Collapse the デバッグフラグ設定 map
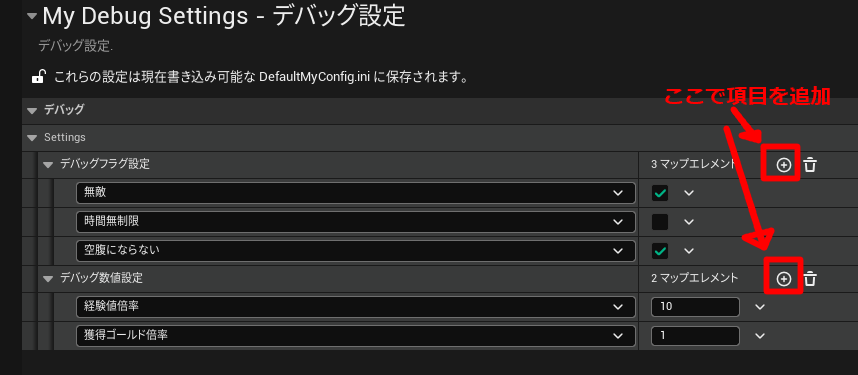 tap(49, 164)
